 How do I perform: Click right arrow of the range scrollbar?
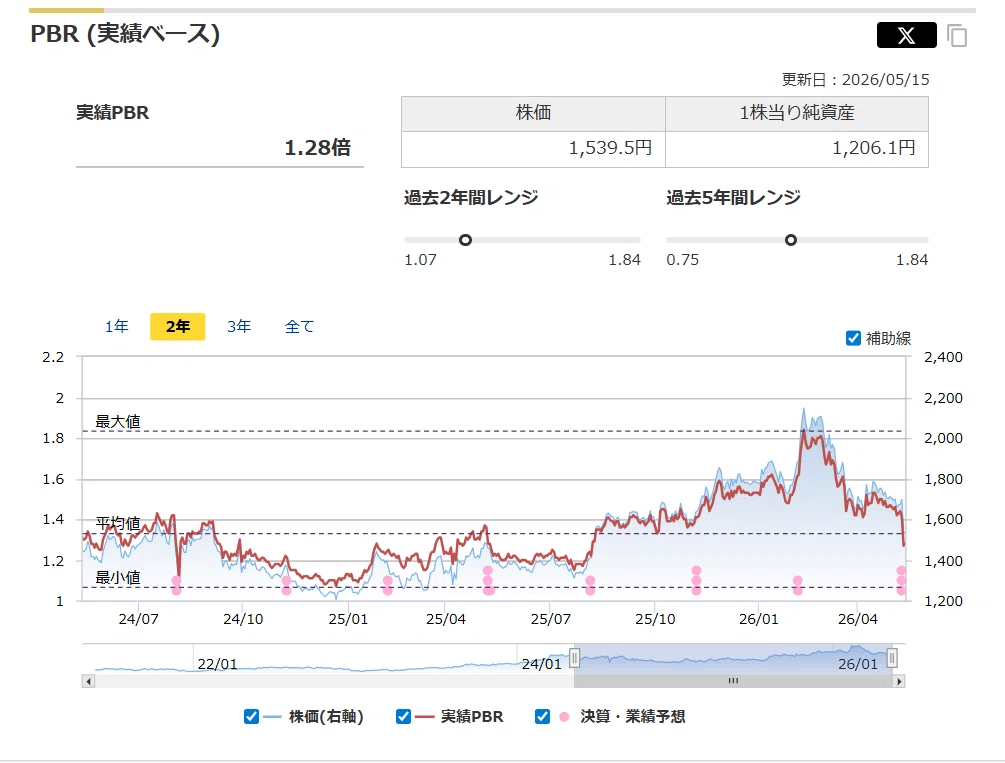pos(899,681)
